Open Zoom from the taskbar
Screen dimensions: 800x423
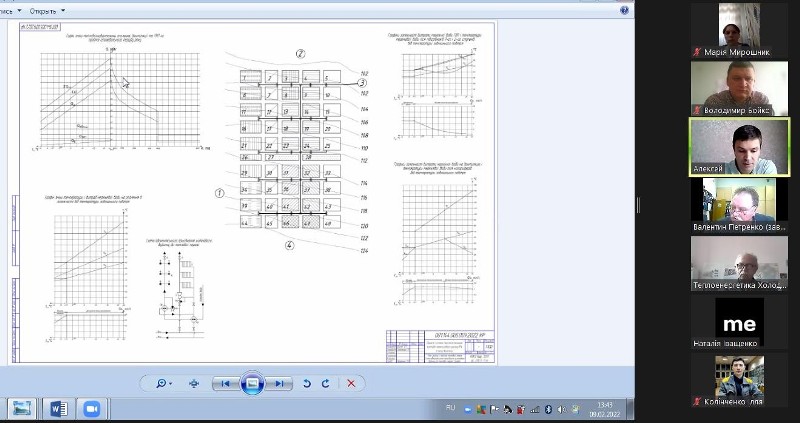pyautogui.click(x=92, y=409)
